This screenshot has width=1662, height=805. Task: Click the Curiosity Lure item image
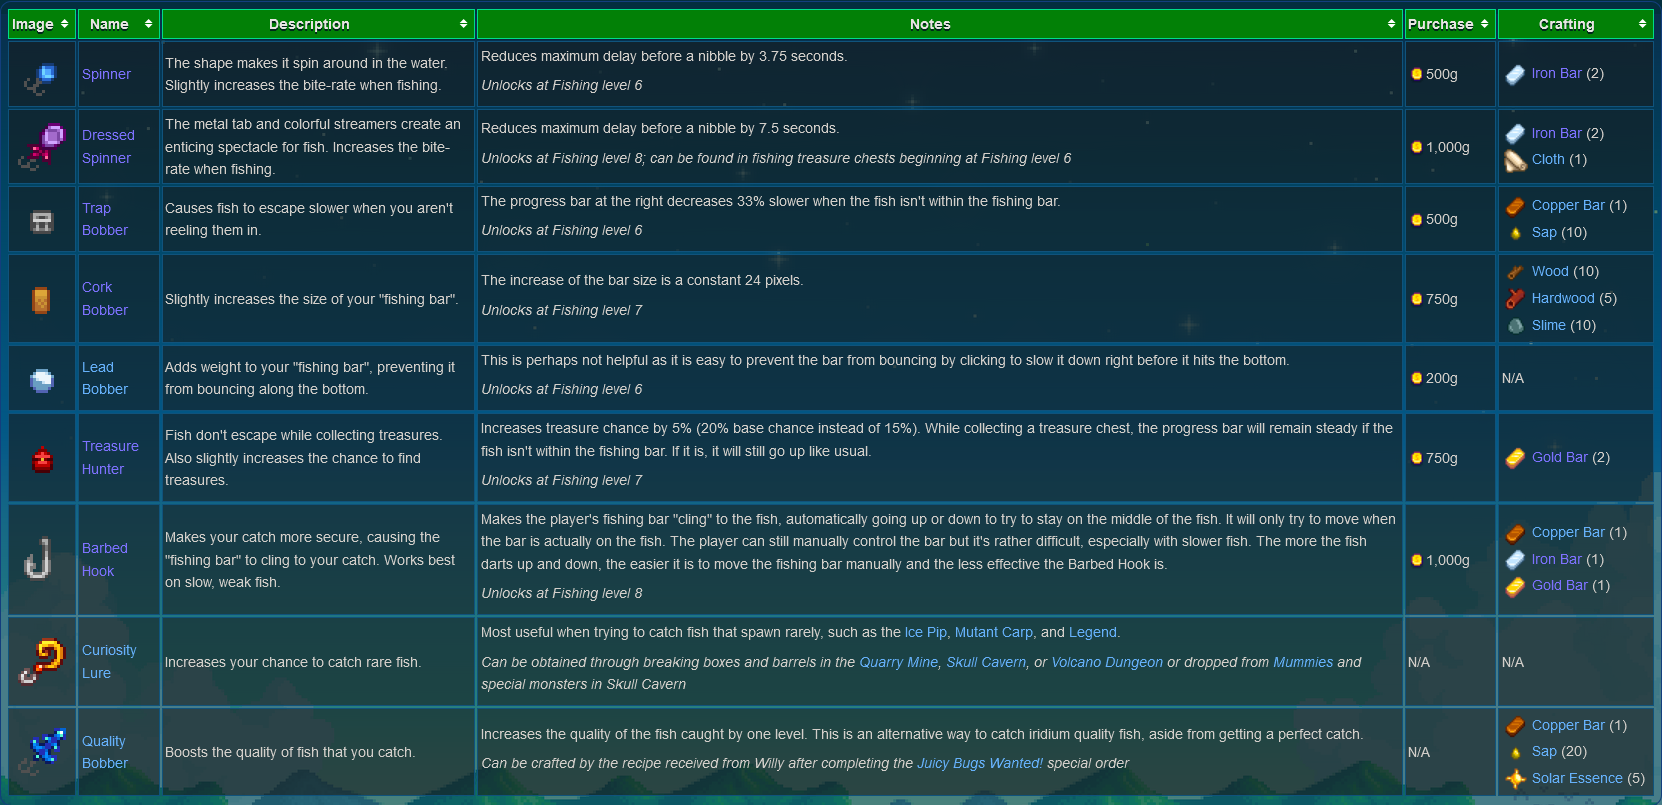pos(42,662)
